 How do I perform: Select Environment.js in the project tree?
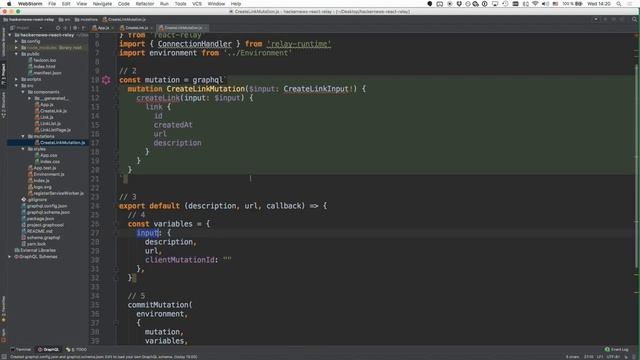click(47, 174)
